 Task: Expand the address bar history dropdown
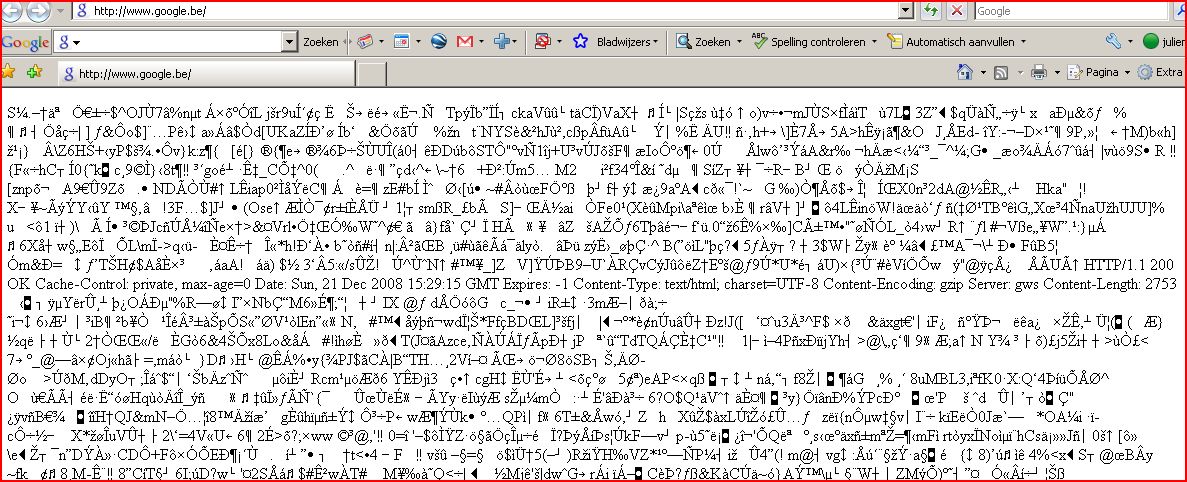coord(907,11)
